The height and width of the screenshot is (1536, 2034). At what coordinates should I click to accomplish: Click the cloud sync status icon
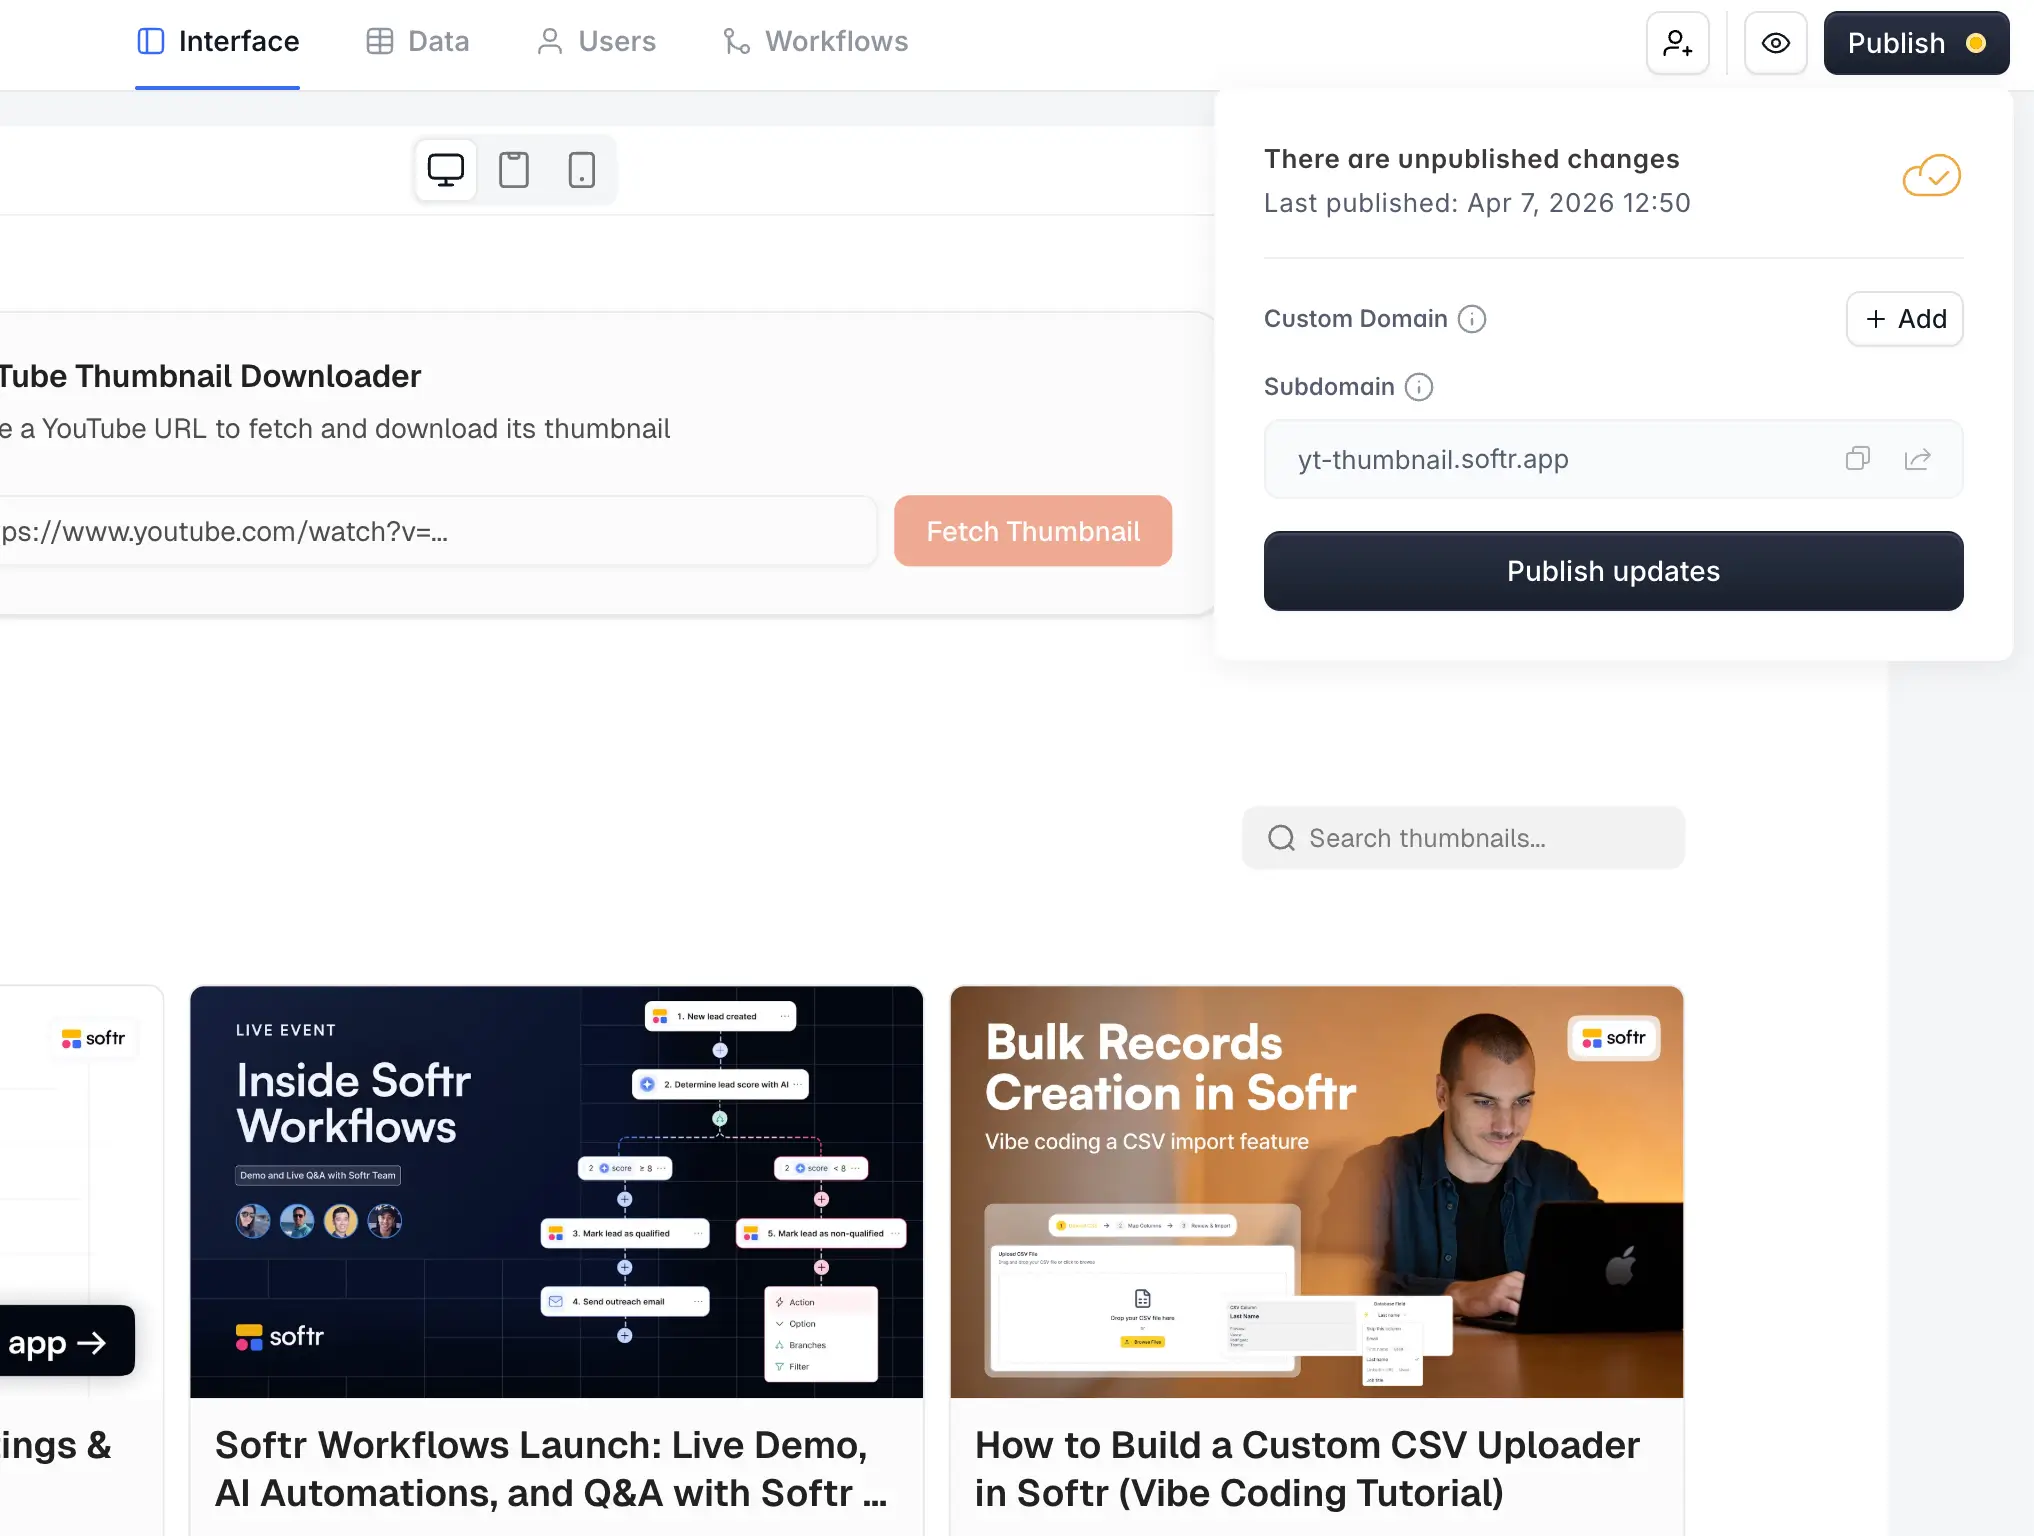pyautogui.click(x=1931, y=176)
